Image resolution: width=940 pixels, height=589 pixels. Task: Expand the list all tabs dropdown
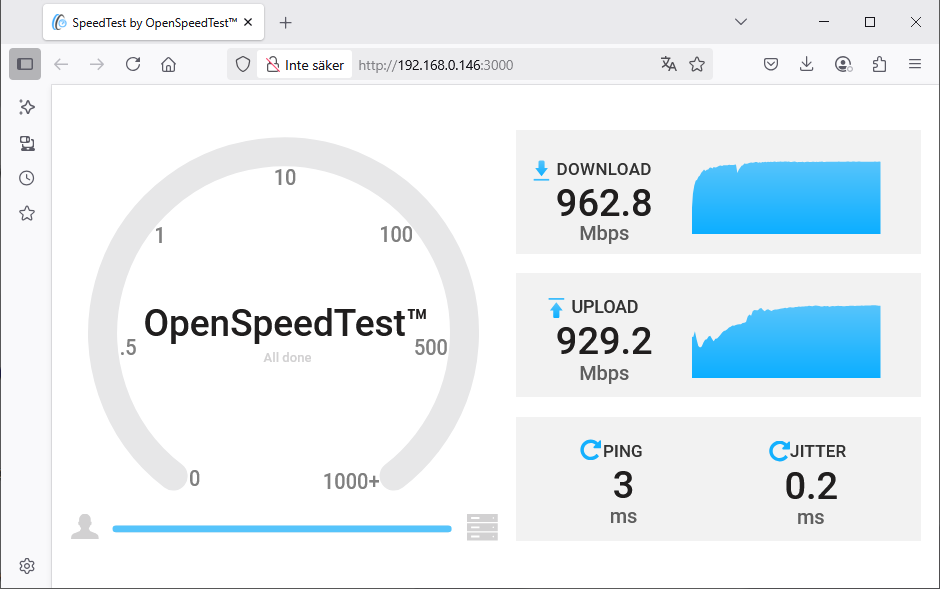[741, 22]
